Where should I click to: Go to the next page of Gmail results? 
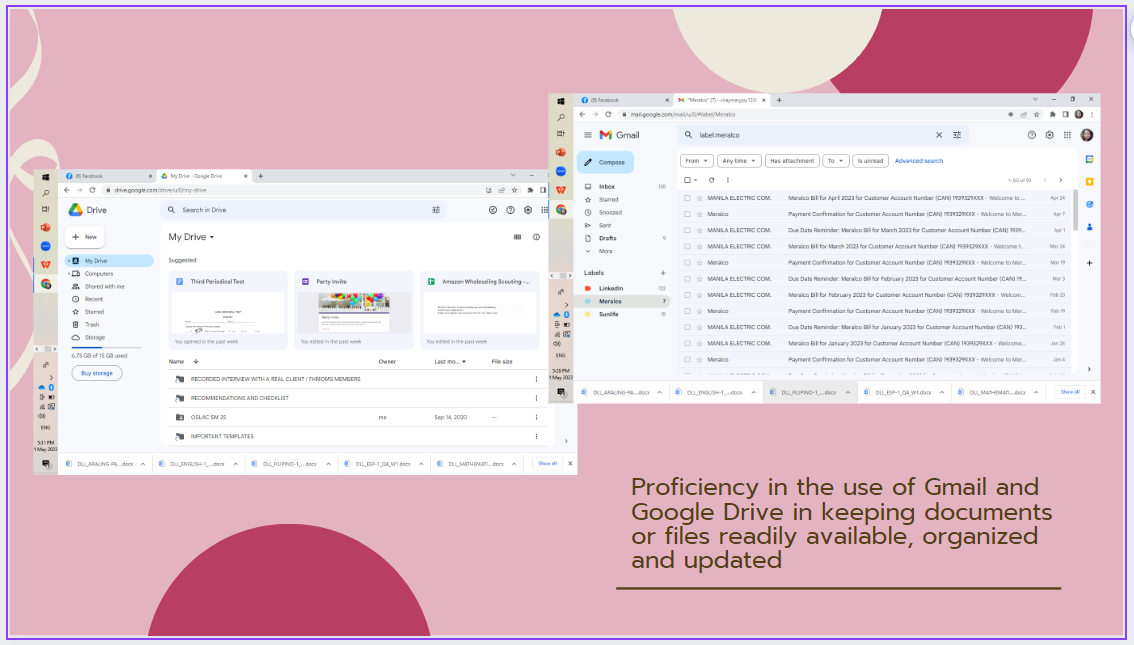click(1061, 180)
